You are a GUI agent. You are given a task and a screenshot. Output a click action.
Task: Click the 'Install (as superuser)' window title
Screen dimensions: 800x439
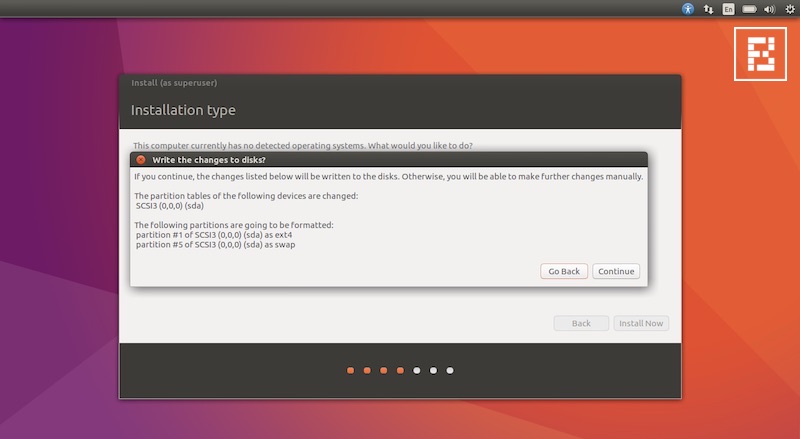pos(174,82)
